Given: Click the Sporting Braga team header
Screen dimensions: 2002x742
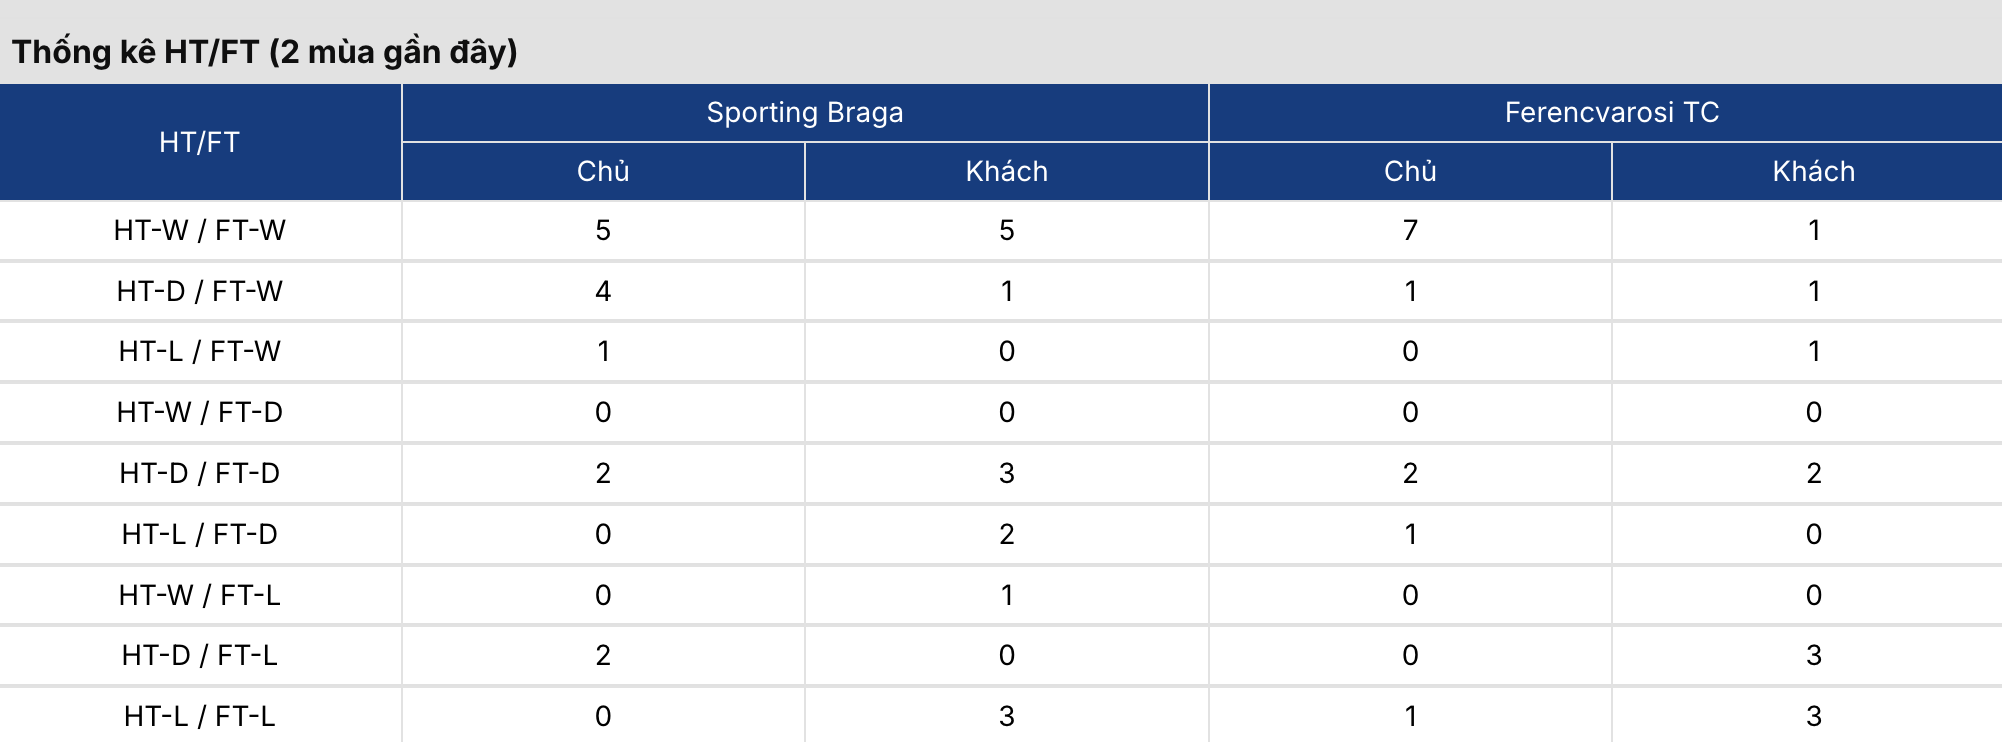Looking at the screenshot, I should 805,113.
